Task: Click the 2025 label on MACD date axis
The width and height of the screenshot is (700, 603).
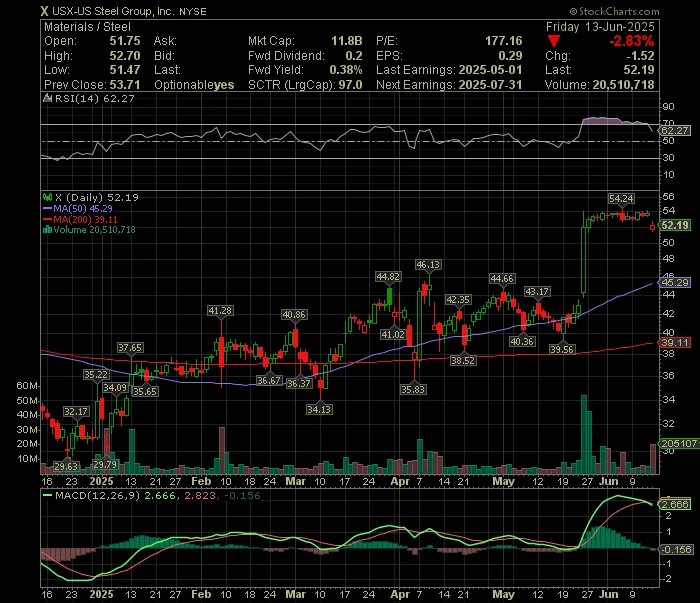Action: point(101,595)
